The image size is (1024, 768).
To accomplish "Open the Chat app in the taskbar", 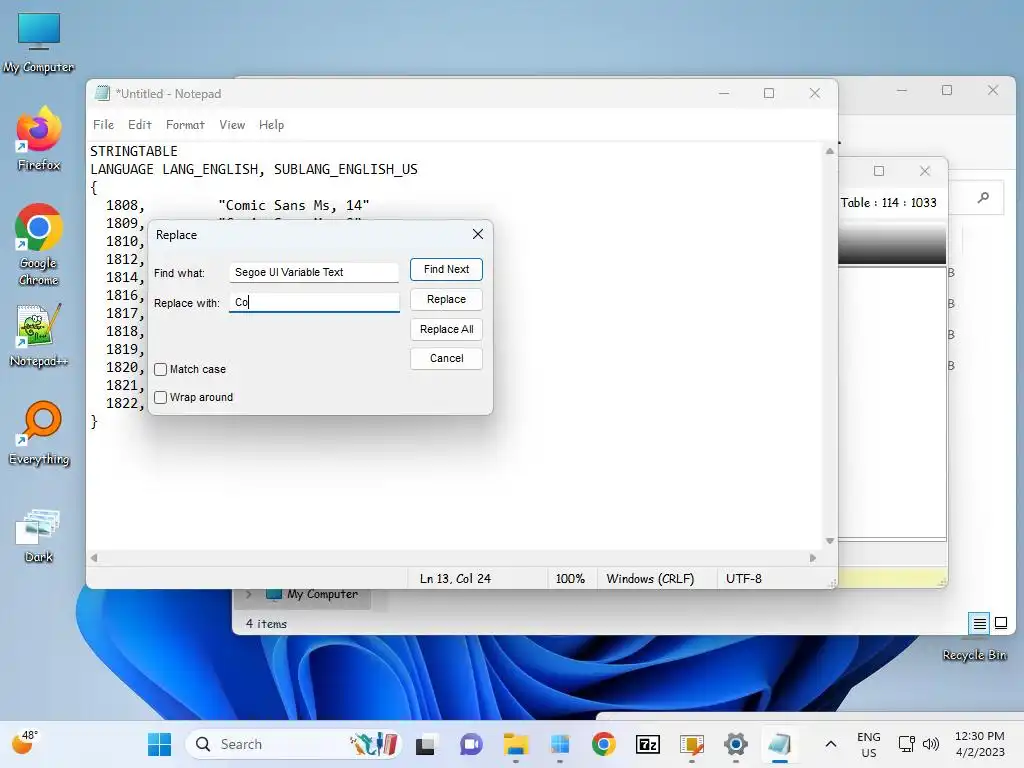I will [x=471, y=744].
